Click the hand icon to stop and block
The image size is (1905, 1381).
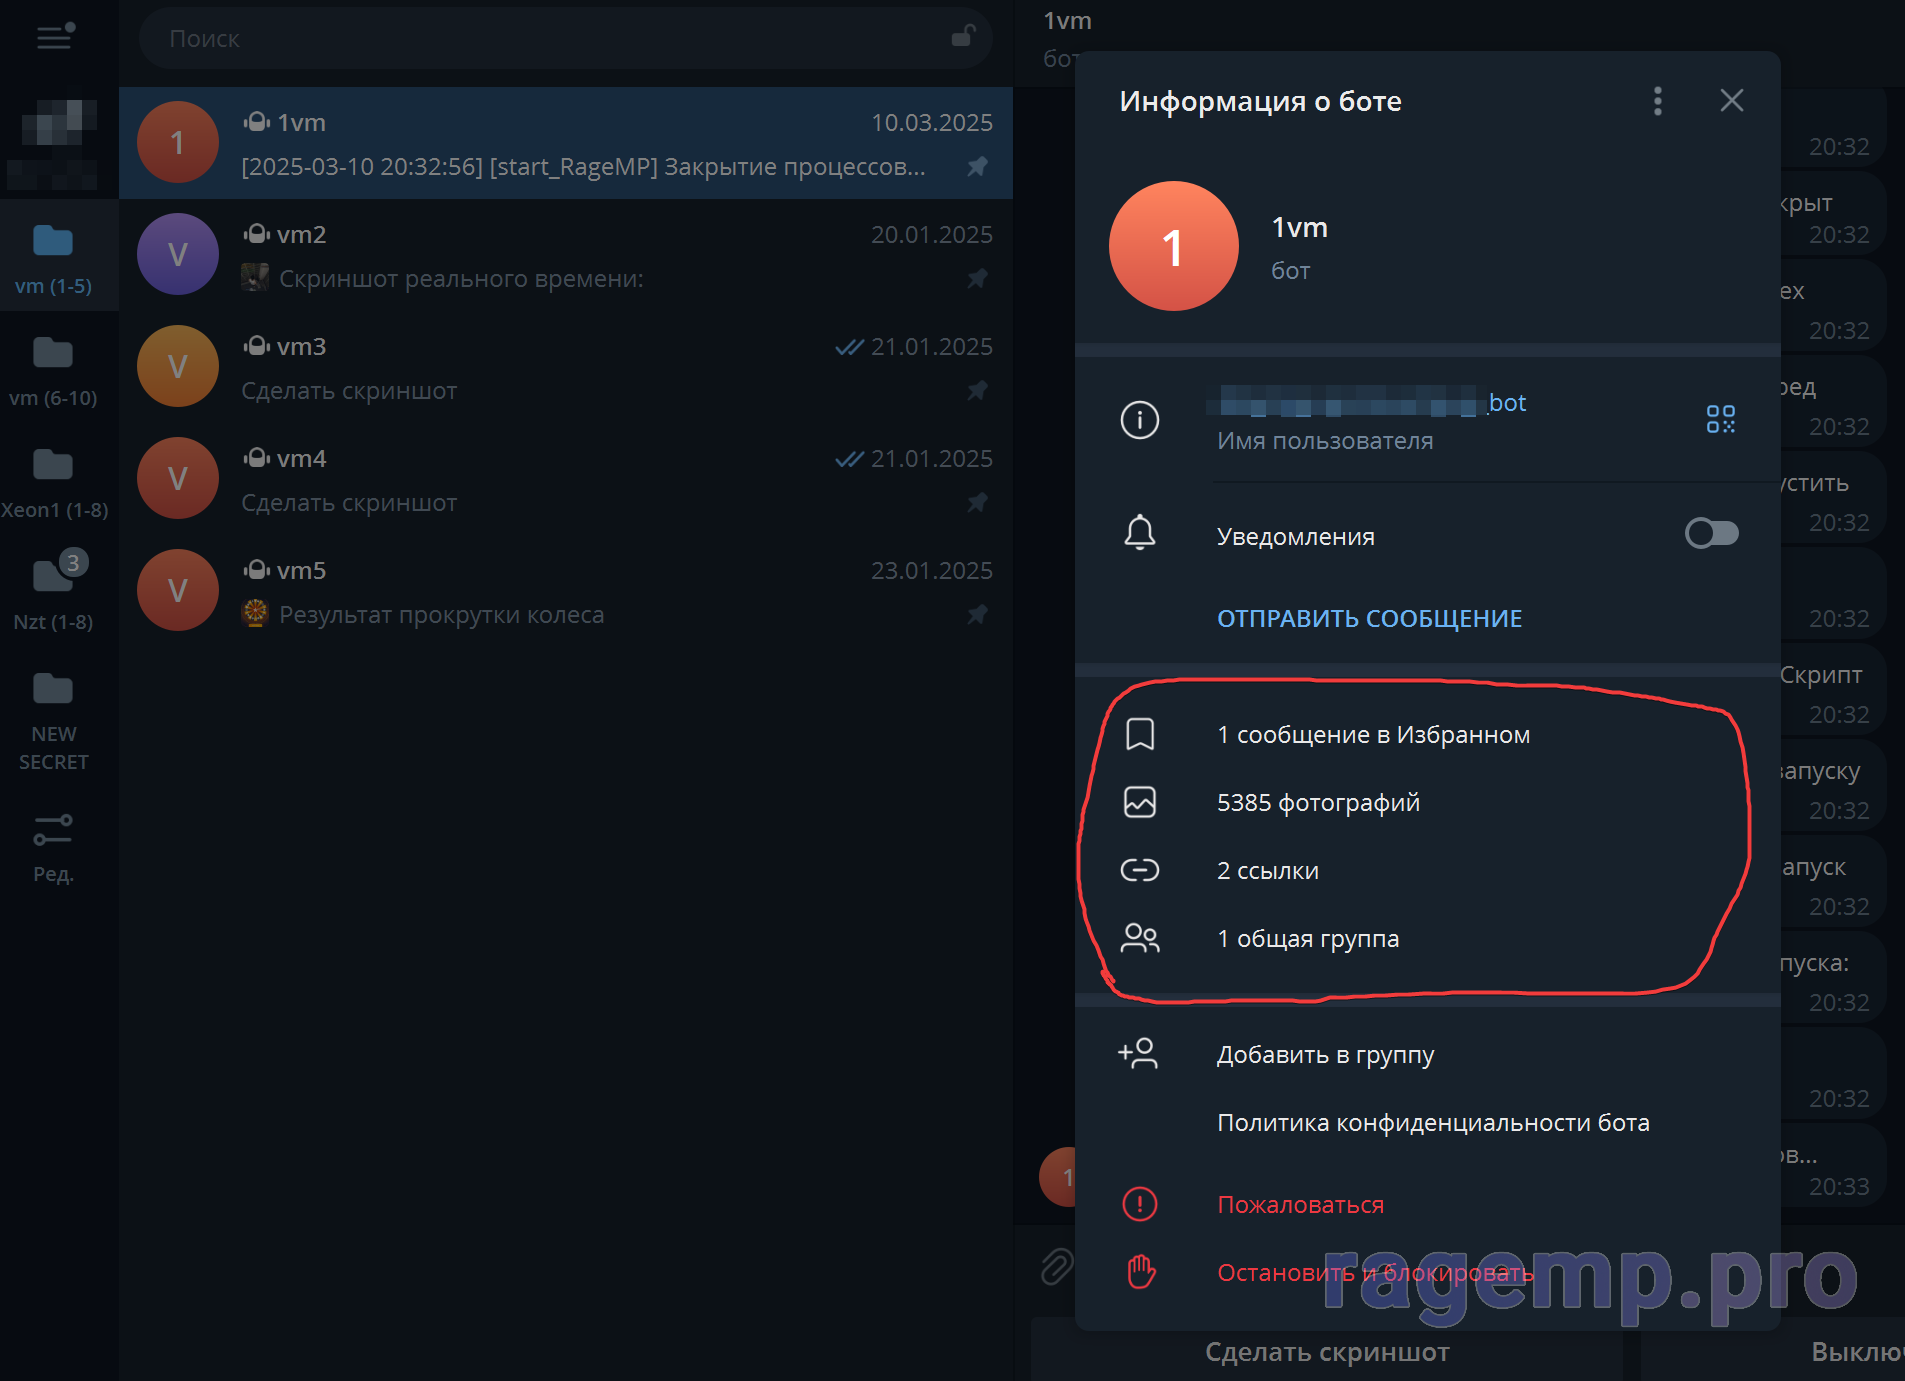[x=1140, y=1272]
